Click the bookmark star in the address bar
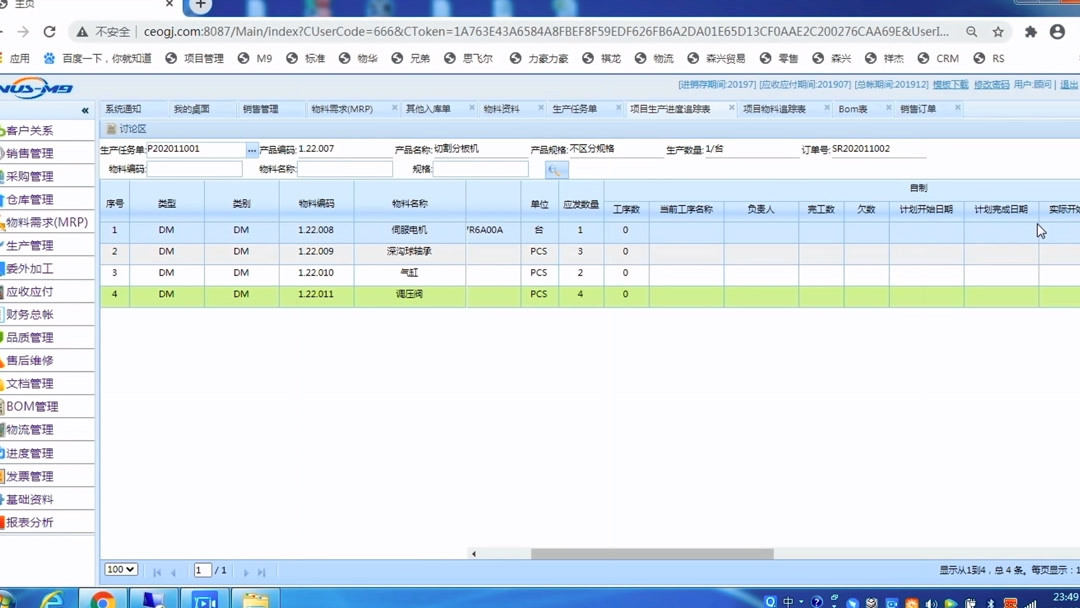The image size is (1080, 608). point(998,31)
